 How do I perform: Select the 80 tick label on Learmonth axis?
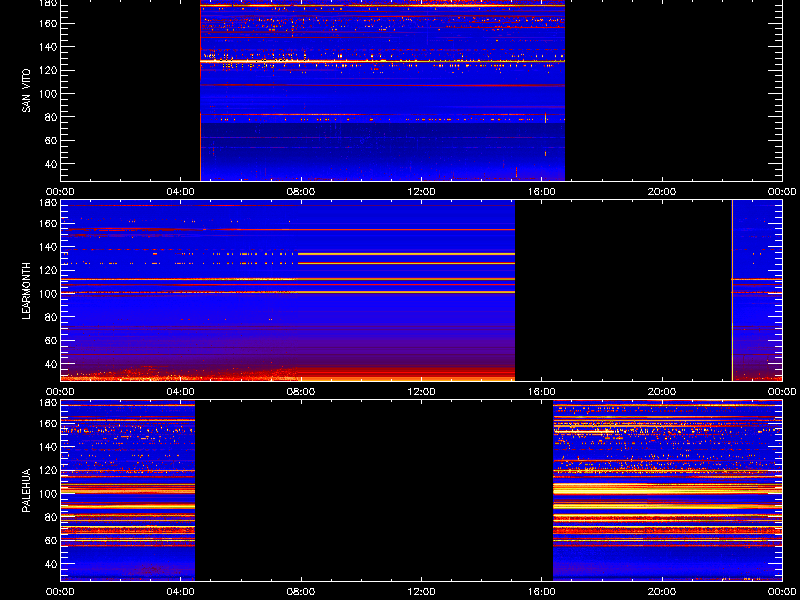pyautogui.click(x=51, y=317)
